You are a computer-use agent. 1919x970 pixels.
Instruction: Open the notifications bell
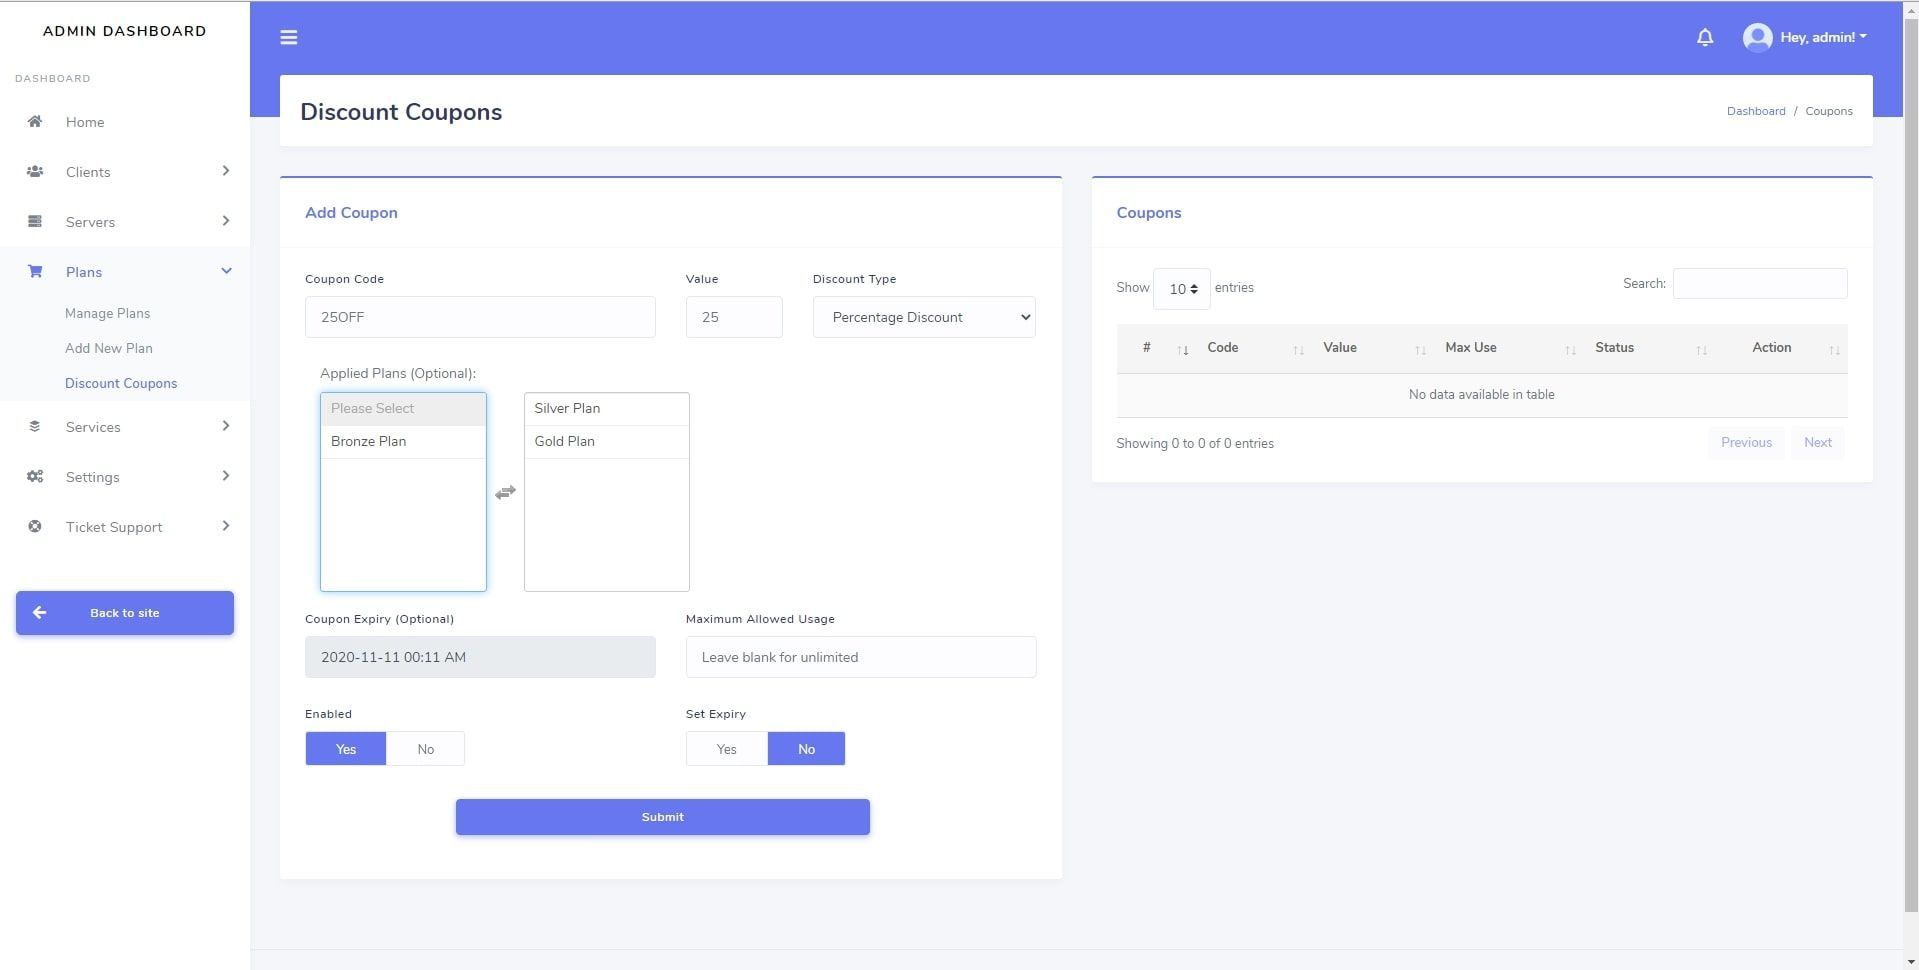(x=1705, y=37)
